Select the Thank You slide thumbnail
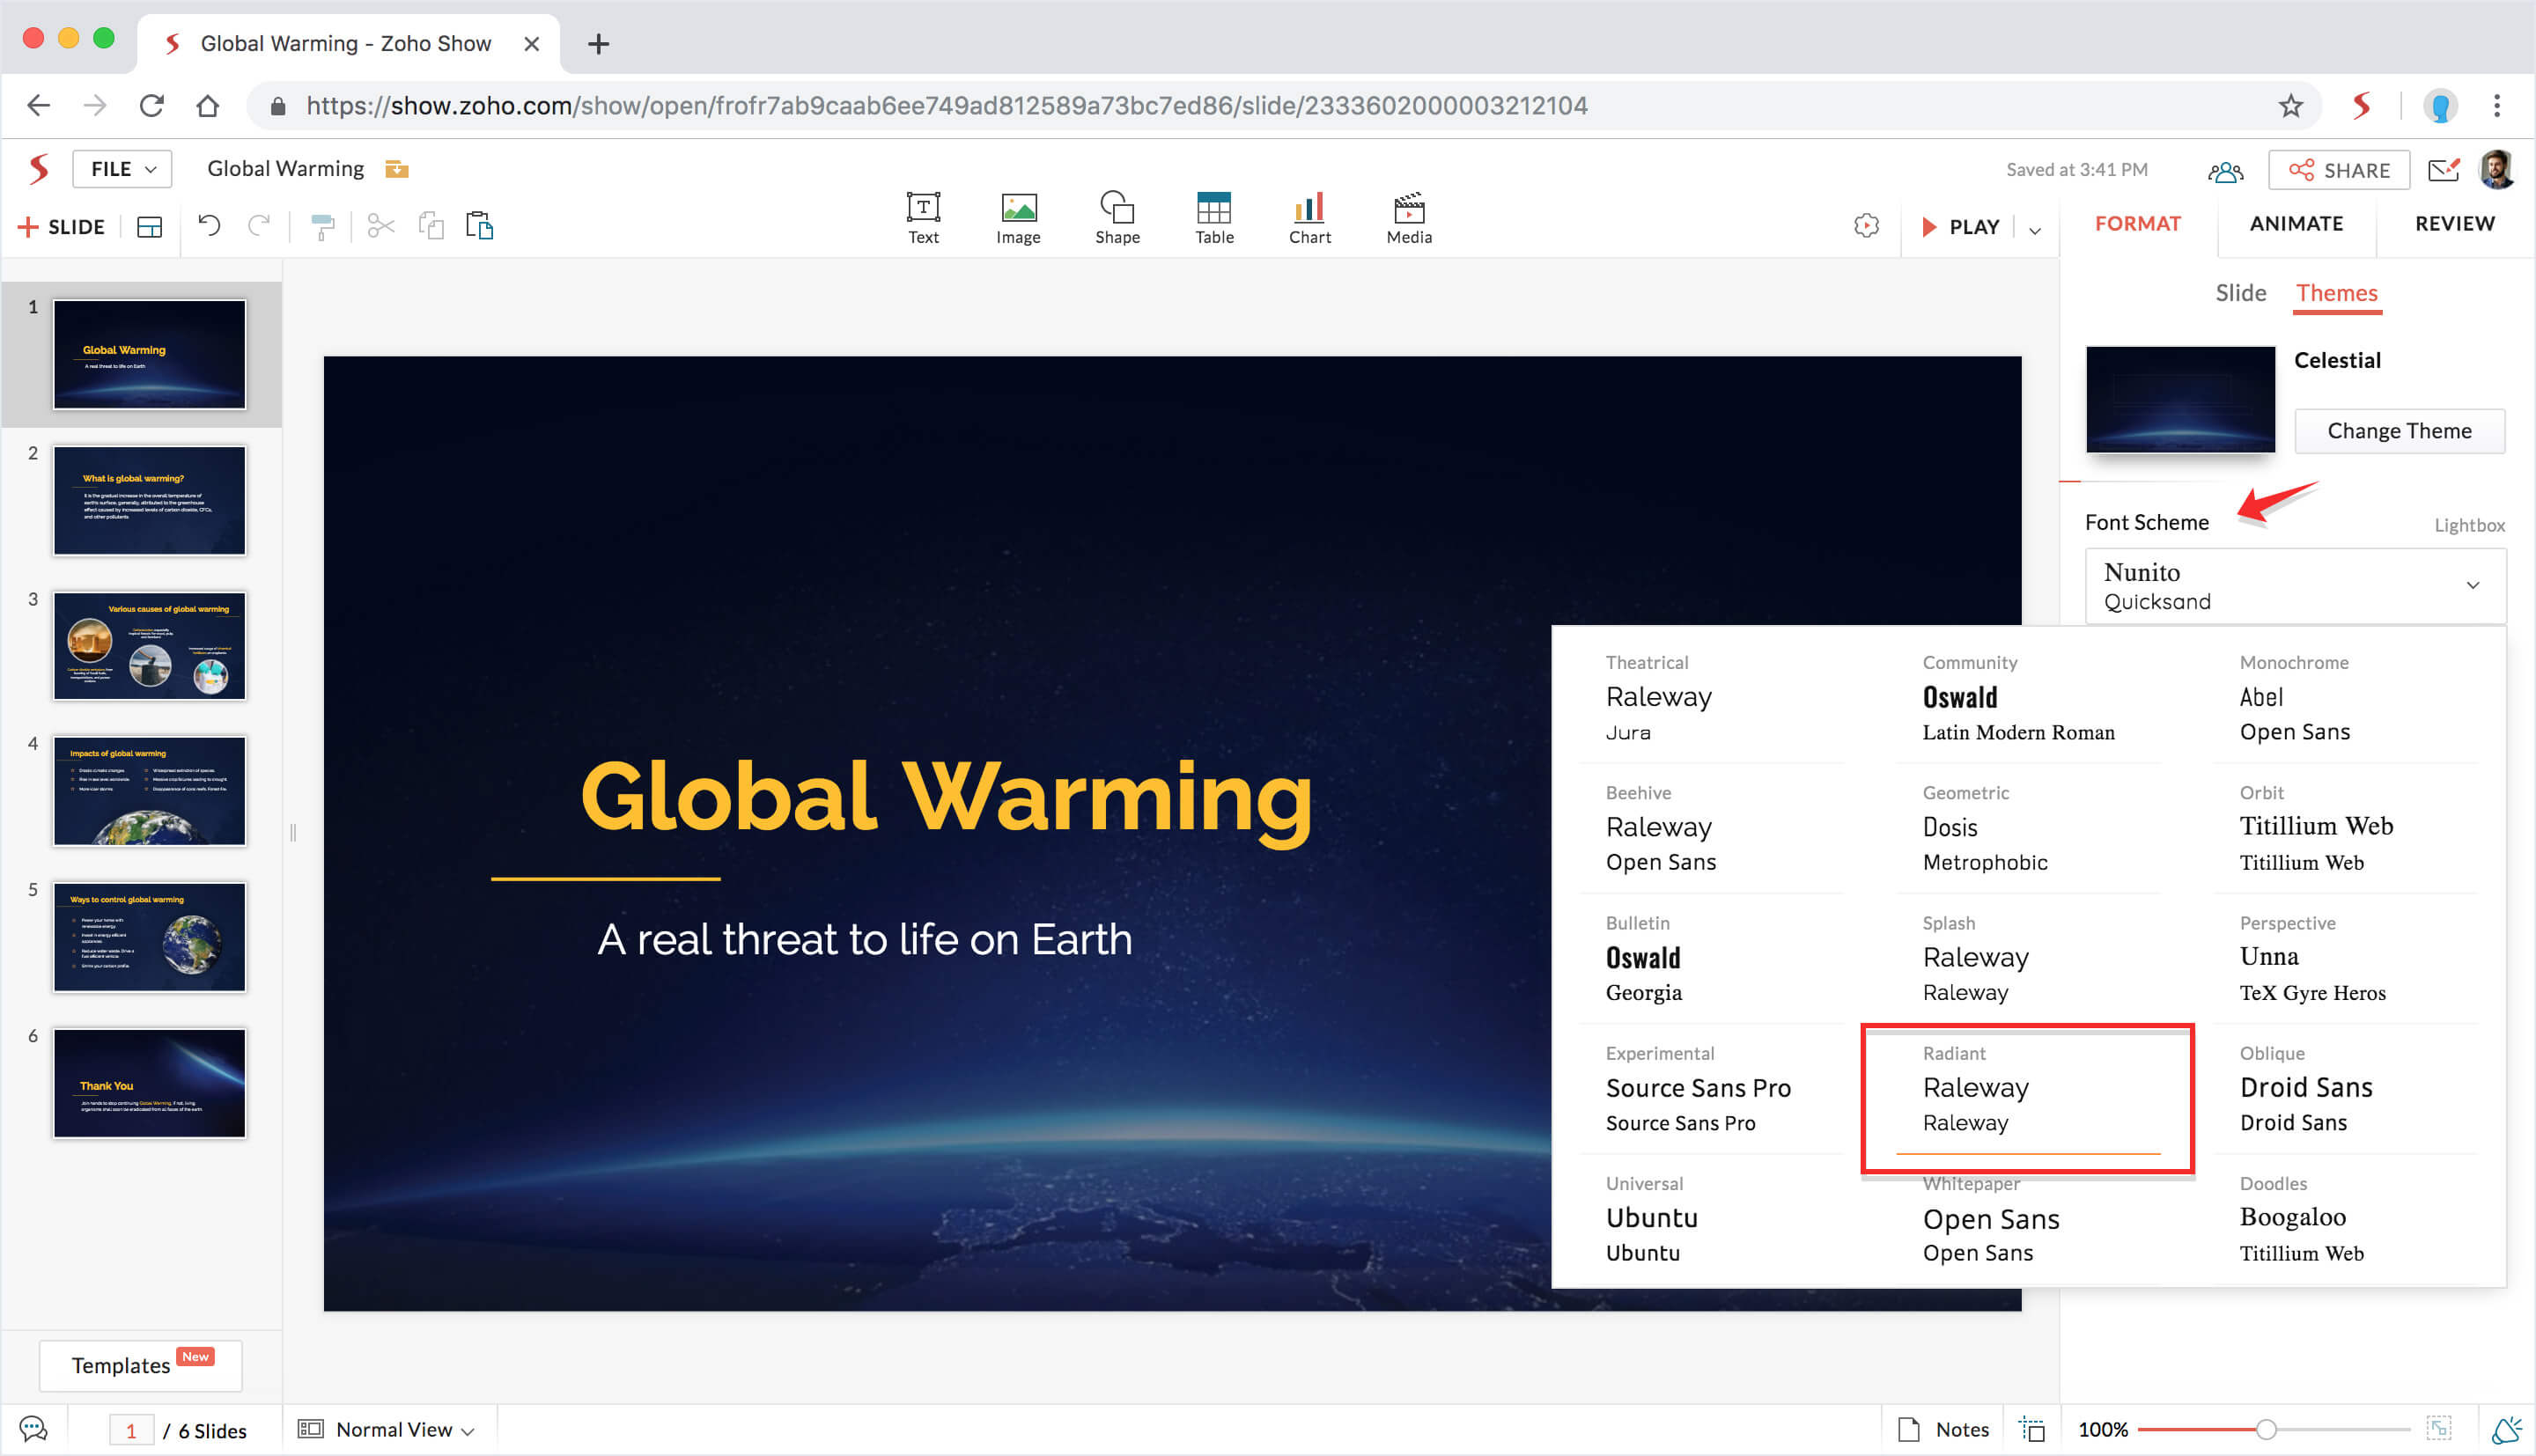Viewport: 2536px width, 1456px height. click(149, 1083)
